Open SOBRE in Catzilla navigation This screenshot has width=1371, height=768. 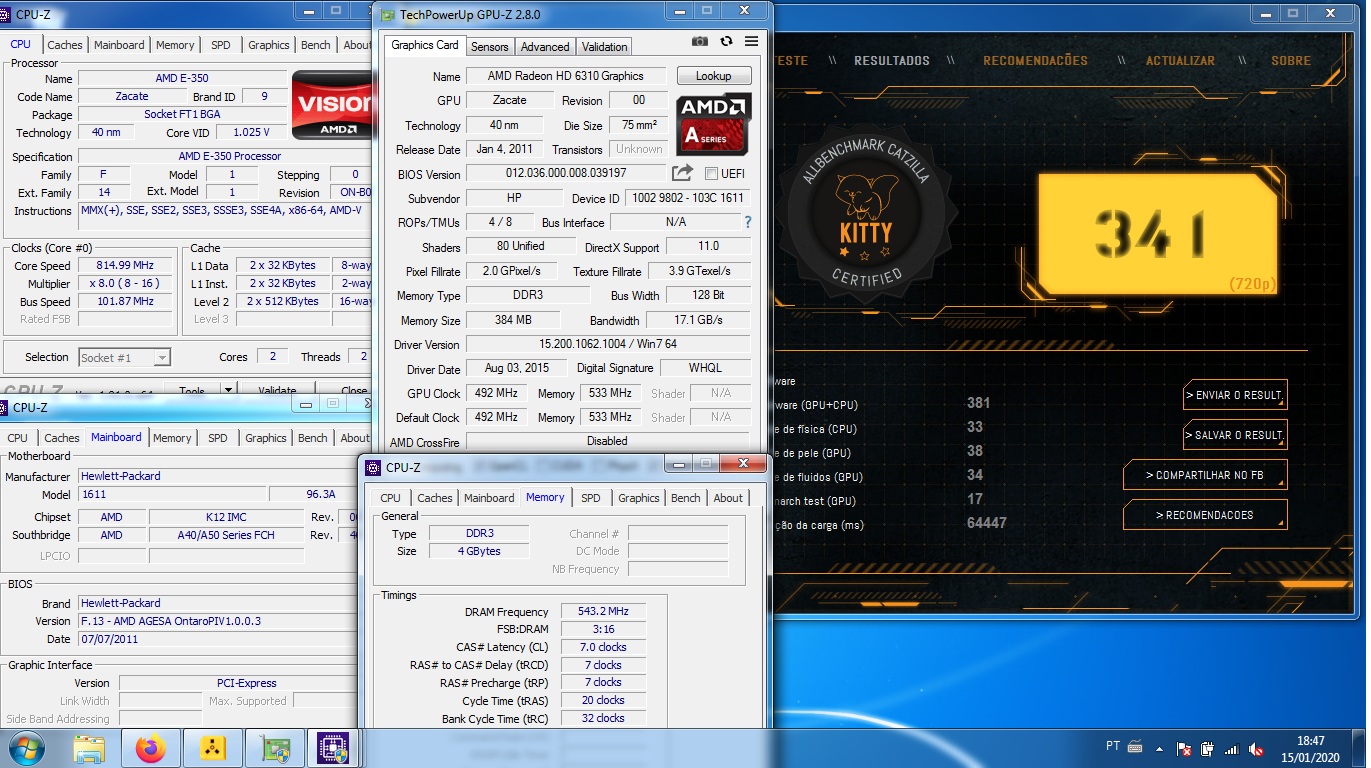(1291, 61)
